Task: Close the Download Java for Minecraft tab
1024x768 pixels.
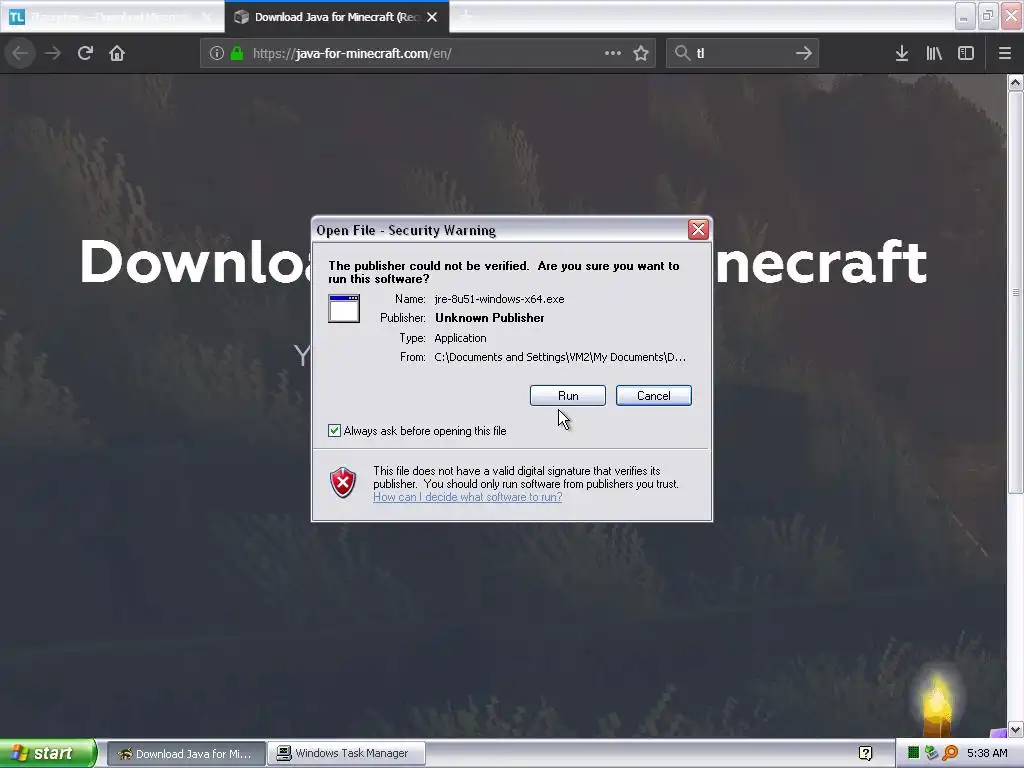Action: tap(432, 17)
